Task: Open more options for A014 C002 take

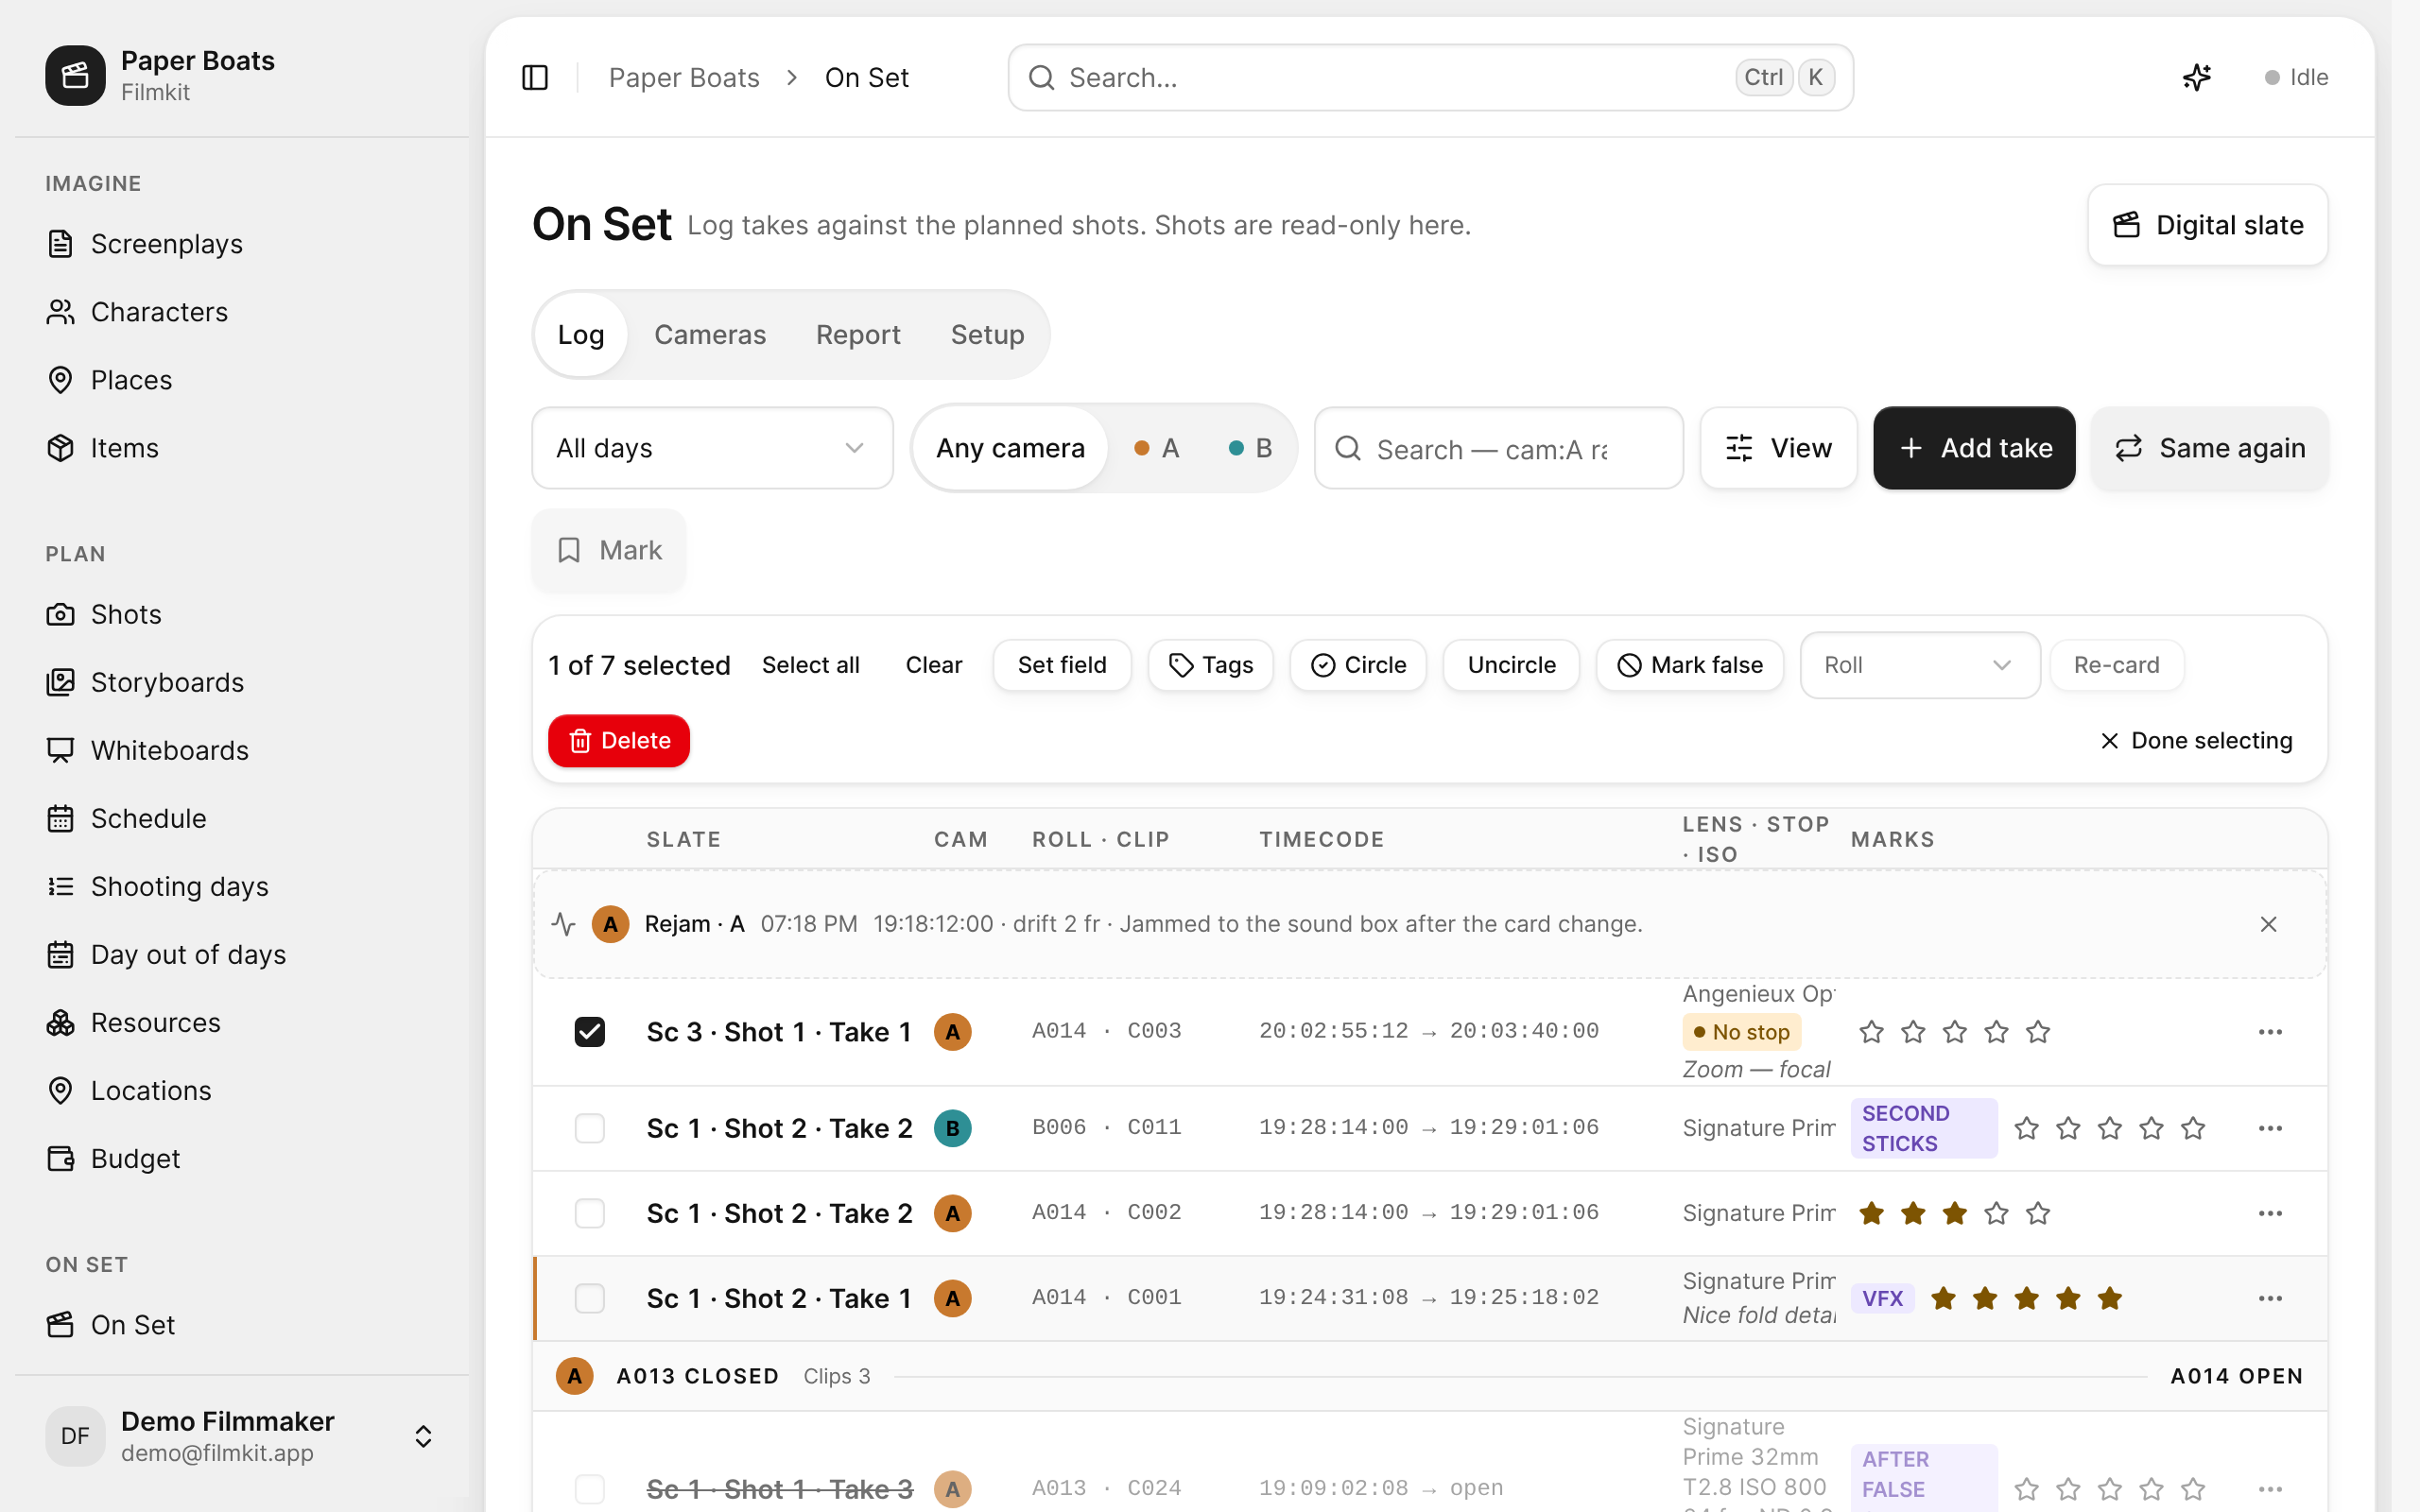Action: 2270,1213
